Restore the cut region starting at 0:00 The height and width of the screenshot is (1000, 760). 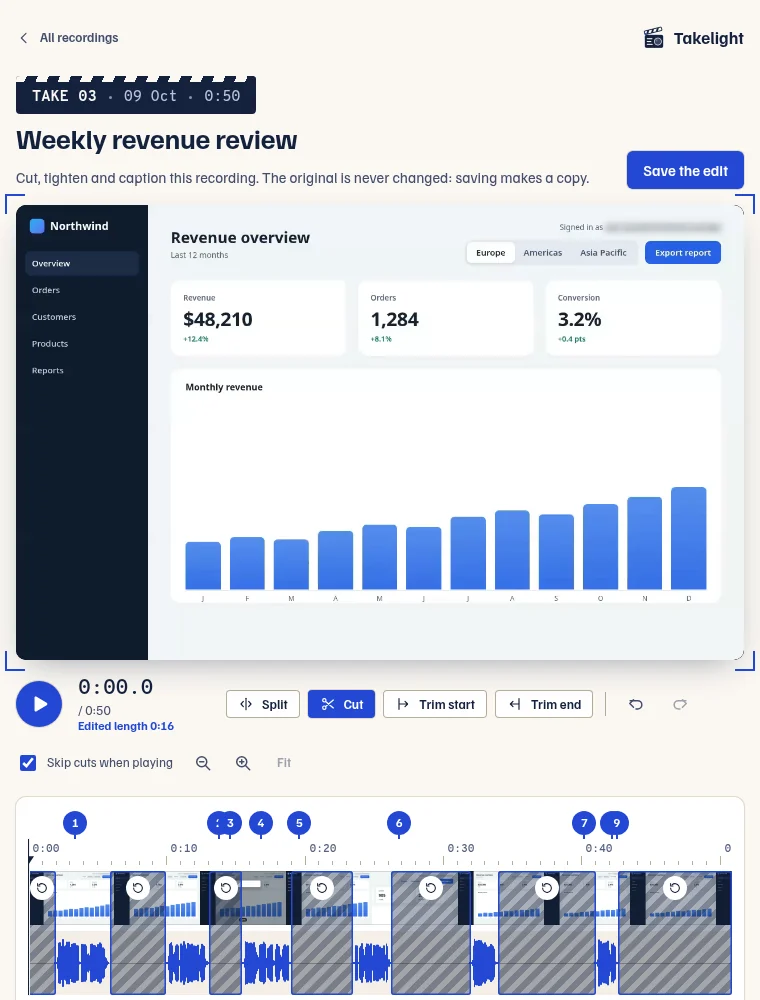42,888
